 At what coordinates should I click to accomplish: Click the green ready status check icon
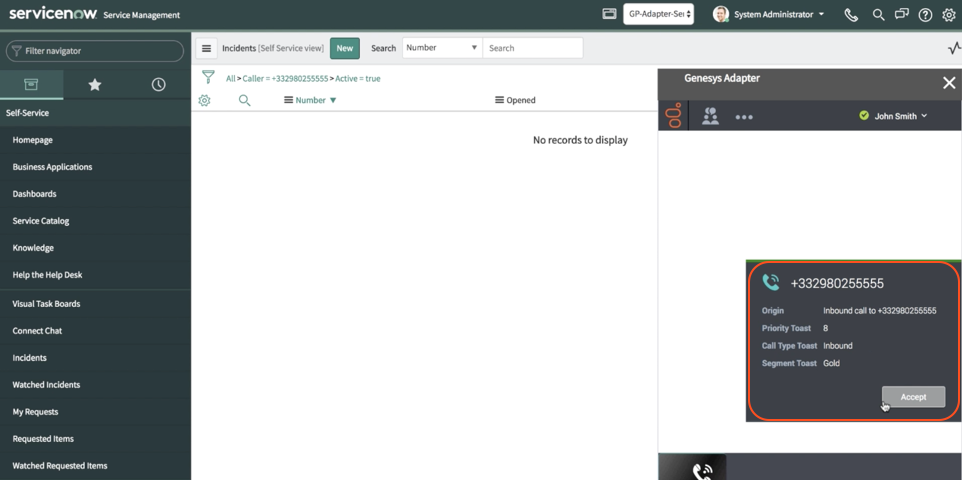point(864,115)
